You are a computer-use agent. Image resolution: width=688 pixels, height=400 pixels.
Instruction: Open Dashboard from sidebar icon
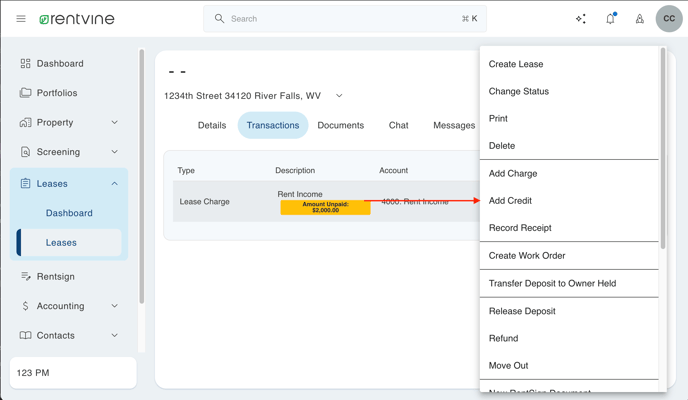pyautogui.click(x=26, y=64)
